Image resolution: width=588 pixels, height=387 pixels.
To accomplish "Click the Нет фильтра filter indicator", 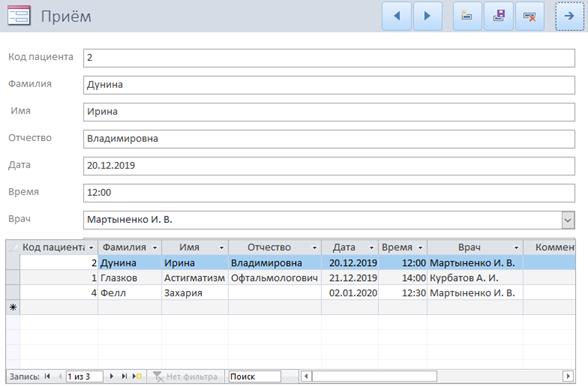I will (186, 376).
